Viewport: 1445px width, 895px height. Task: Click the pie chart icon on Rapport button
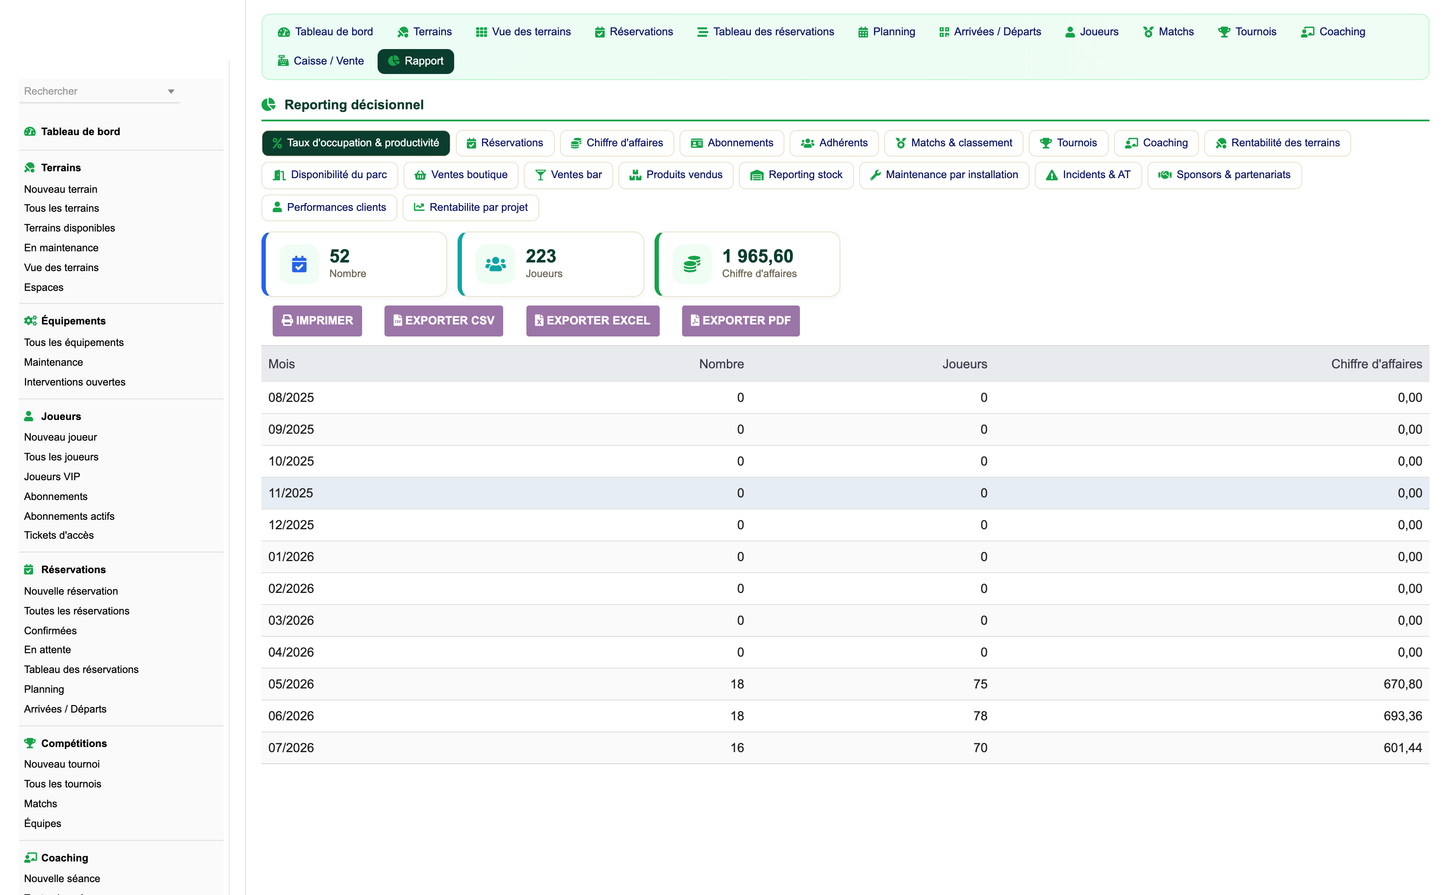394,61
